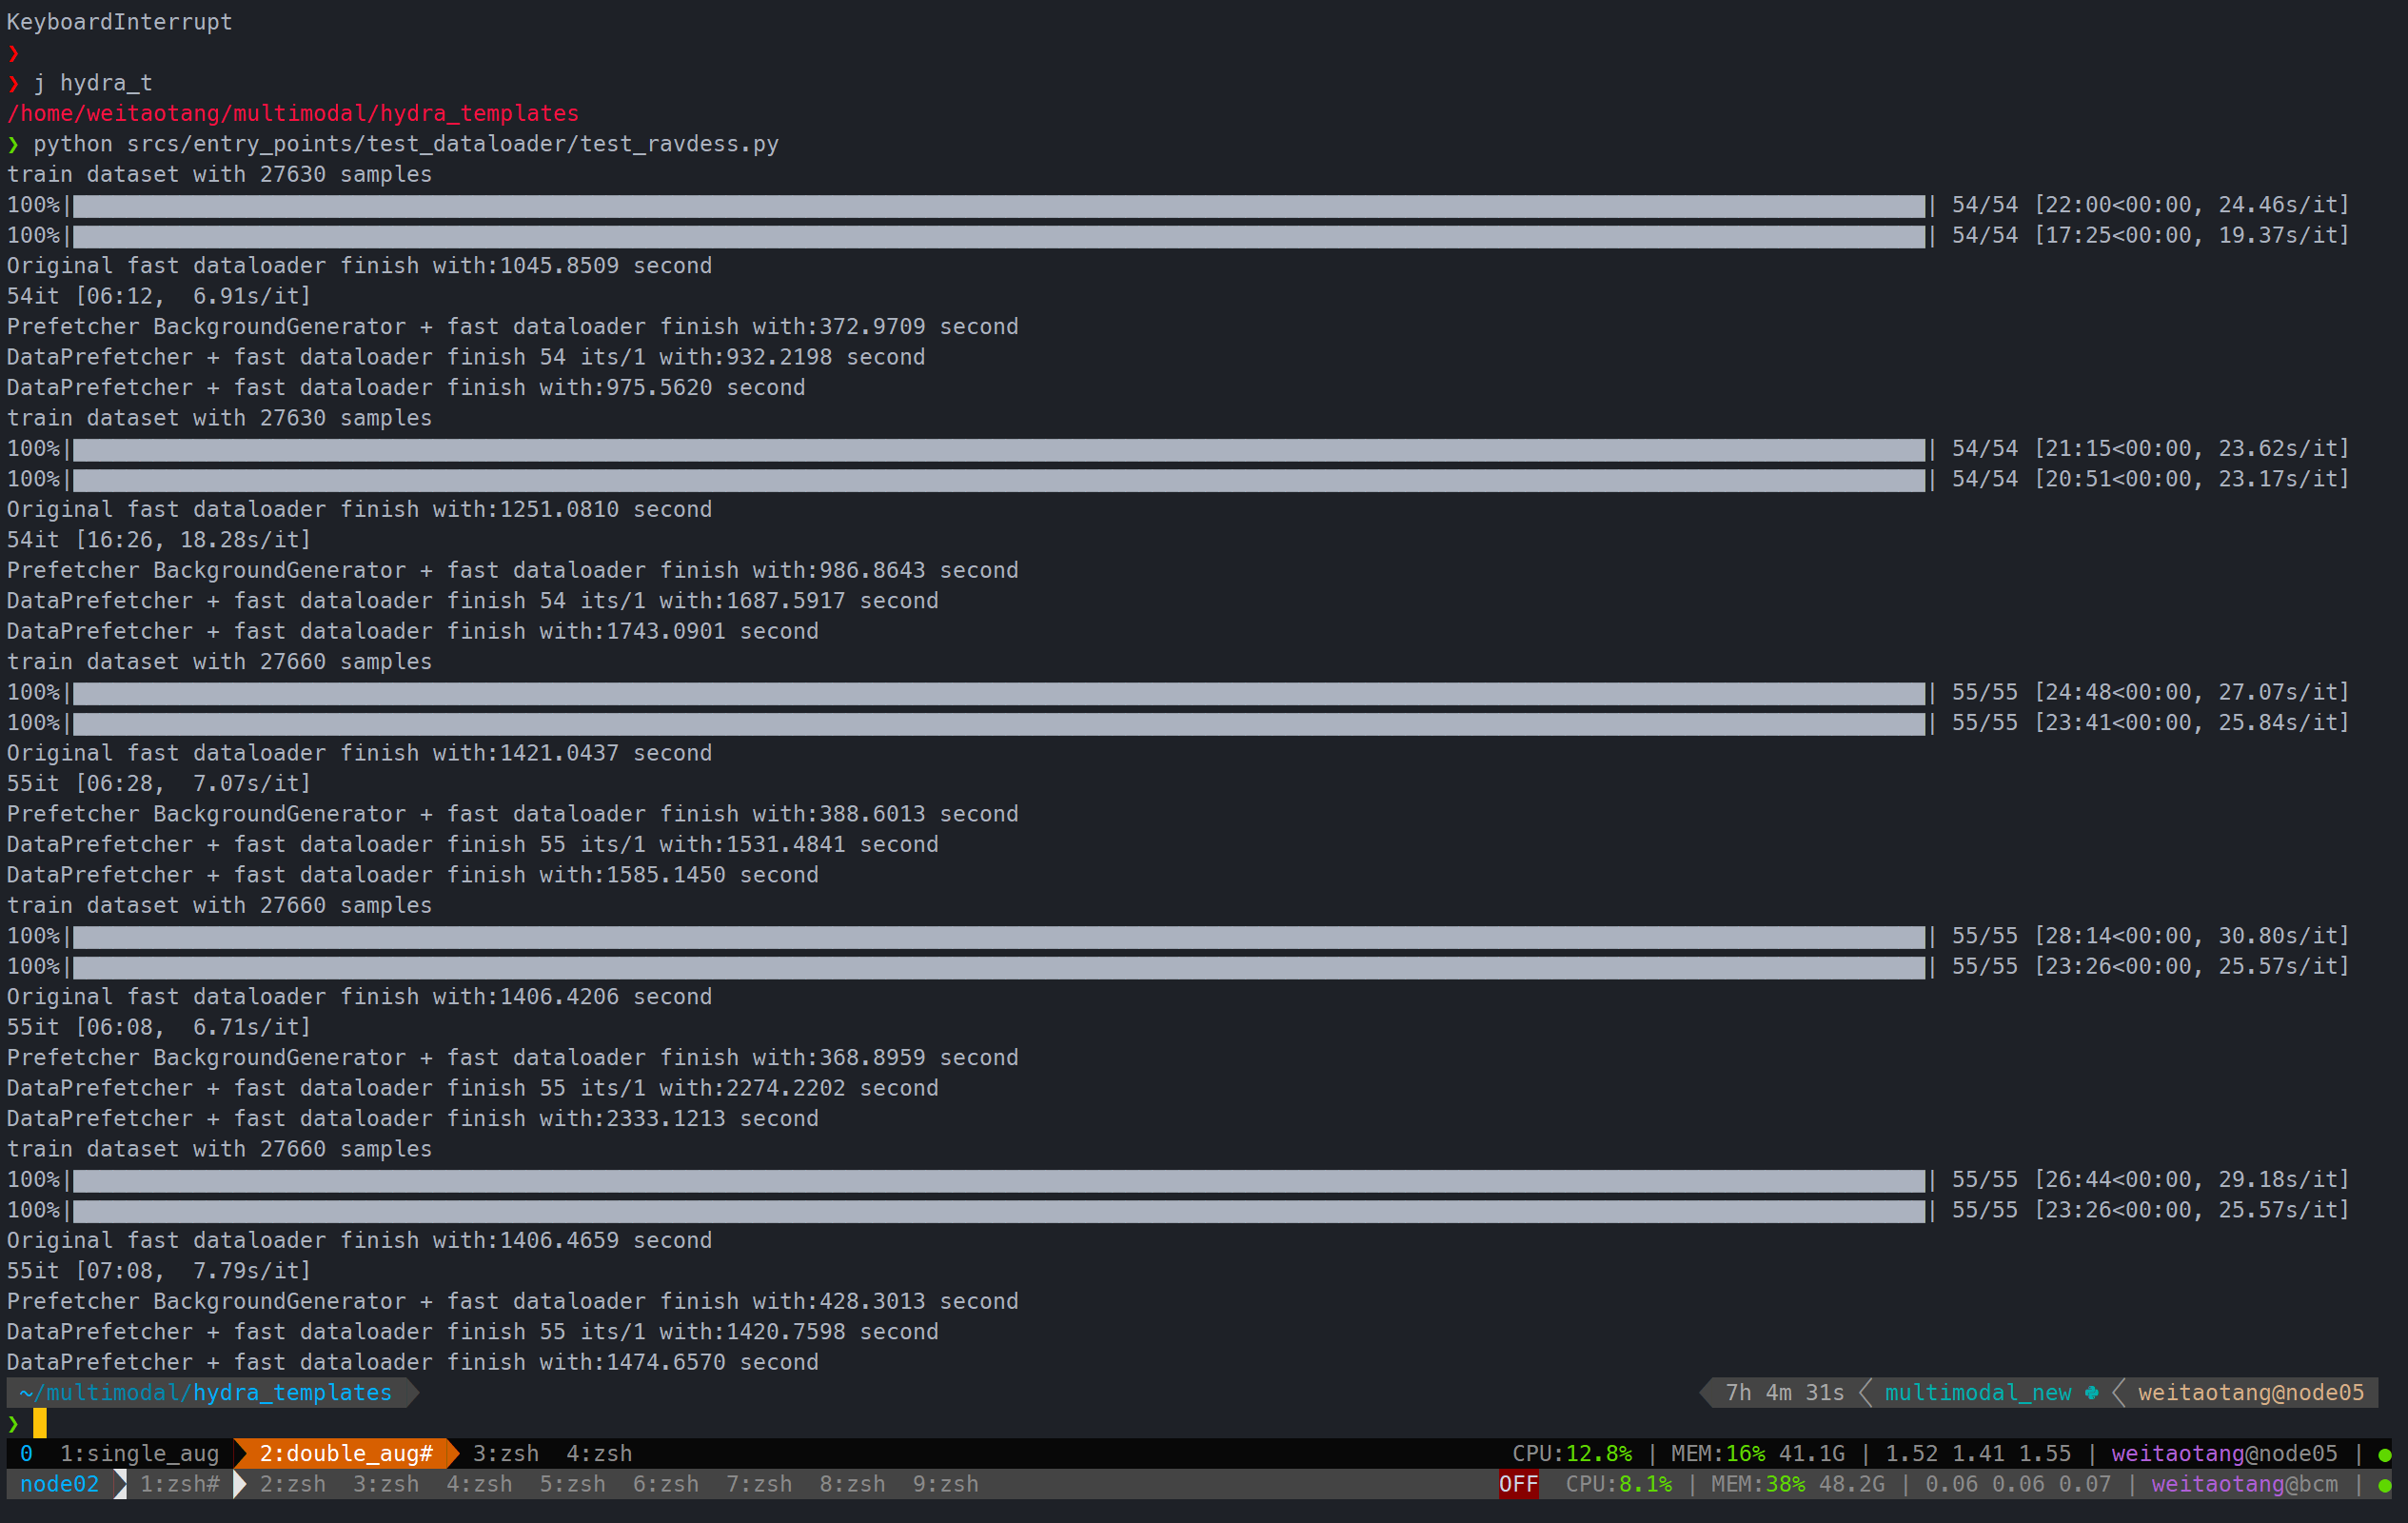Switch to 2:zsh window in node02 bar
2408x1523 pixels.
293,1484
